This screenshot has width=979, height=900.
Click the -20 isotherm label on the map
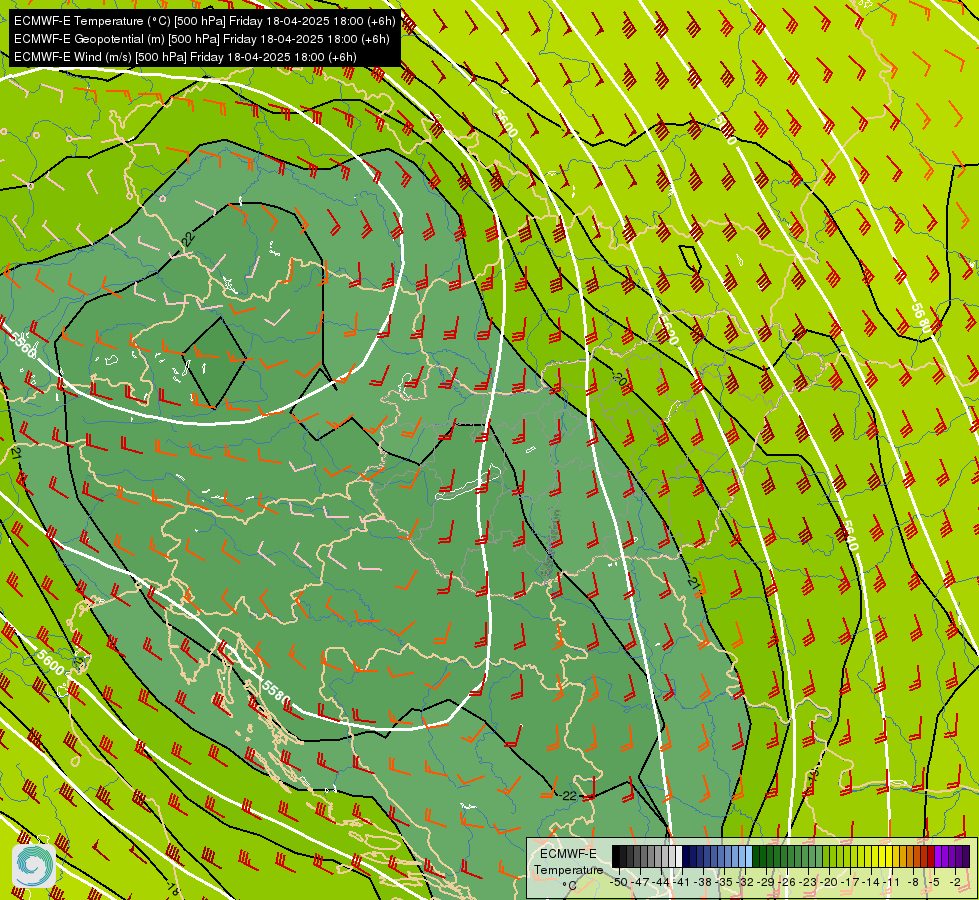(619, 379)
